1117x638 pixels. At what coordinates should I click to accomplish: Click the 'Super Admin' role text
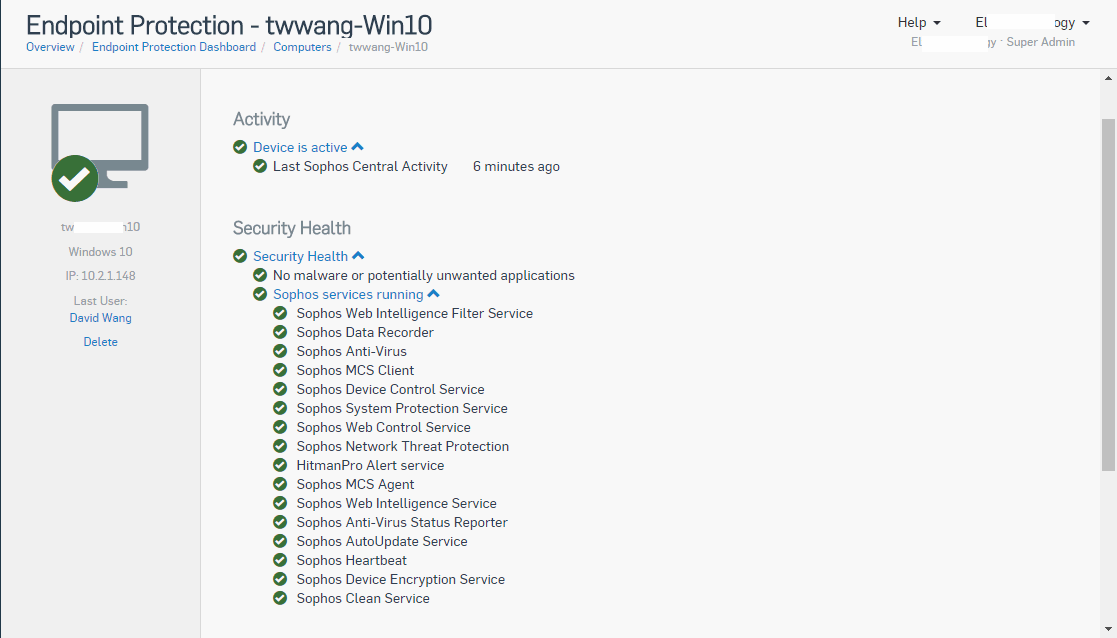click(1041, 42)
